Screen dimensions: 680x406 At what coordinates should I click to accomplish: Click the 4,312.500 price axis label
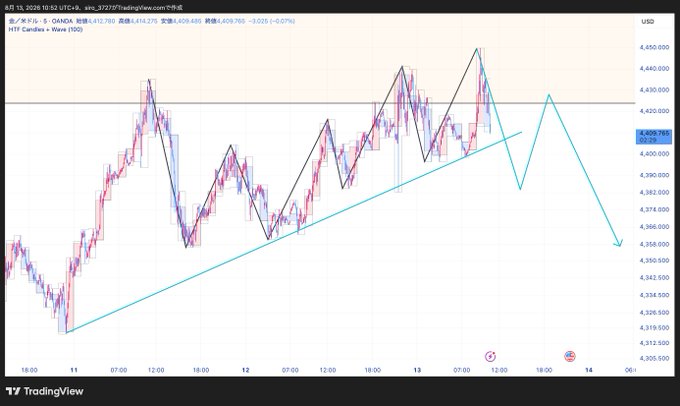[654, 343]
